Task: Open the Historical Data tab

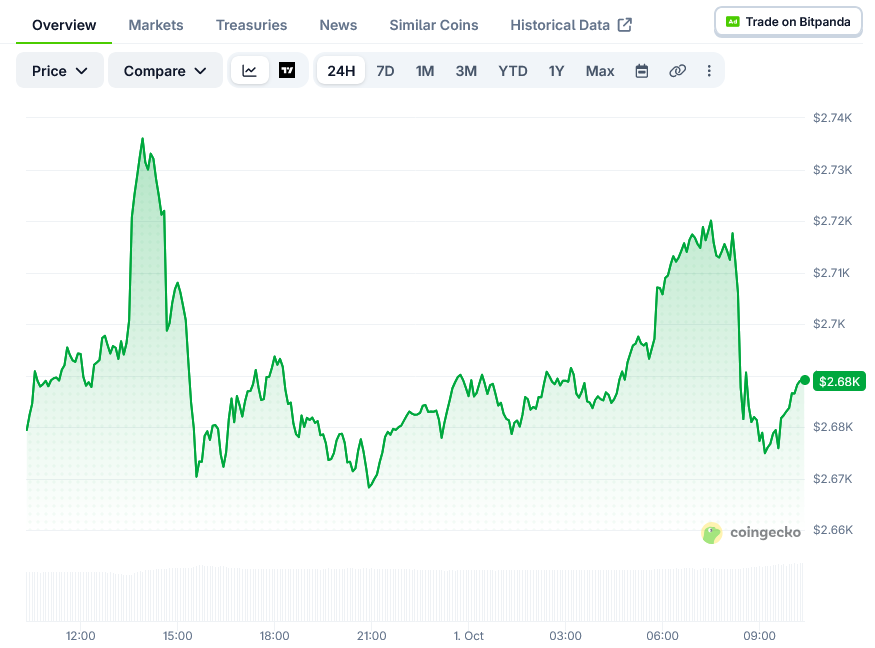Action: 571,25
